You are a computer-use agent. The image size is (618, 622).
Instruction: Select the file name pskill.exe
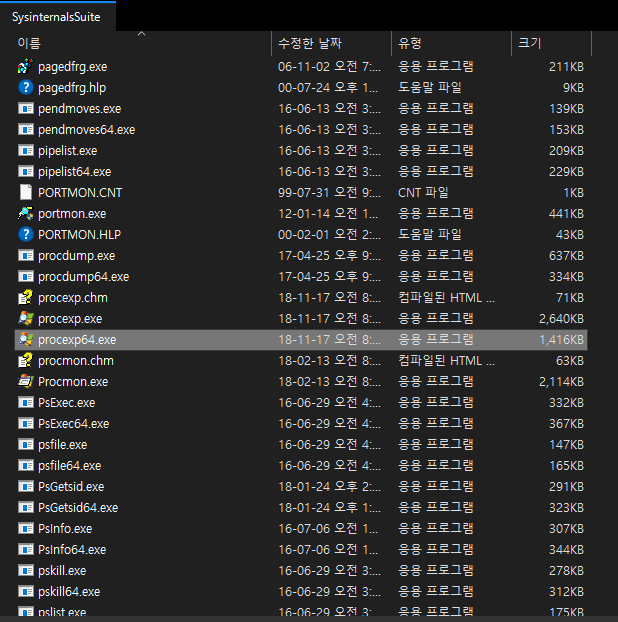tap(62, 571)
